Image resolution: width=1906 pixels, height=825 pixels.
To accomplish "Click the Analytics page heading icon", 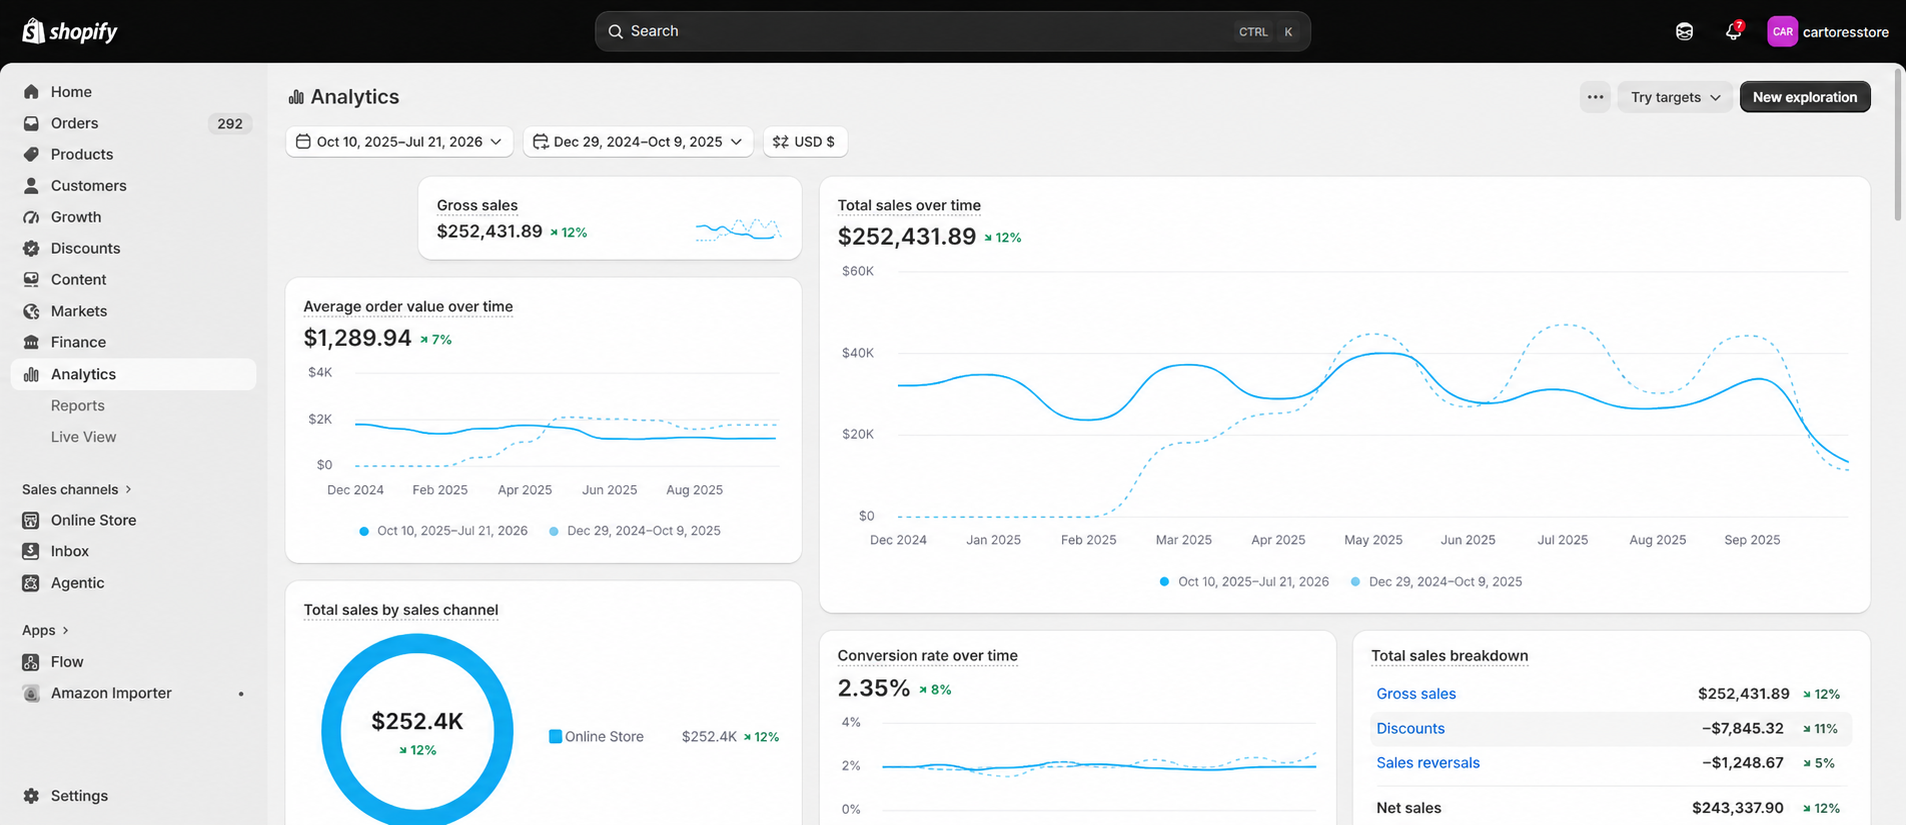I will pos(296,97).
